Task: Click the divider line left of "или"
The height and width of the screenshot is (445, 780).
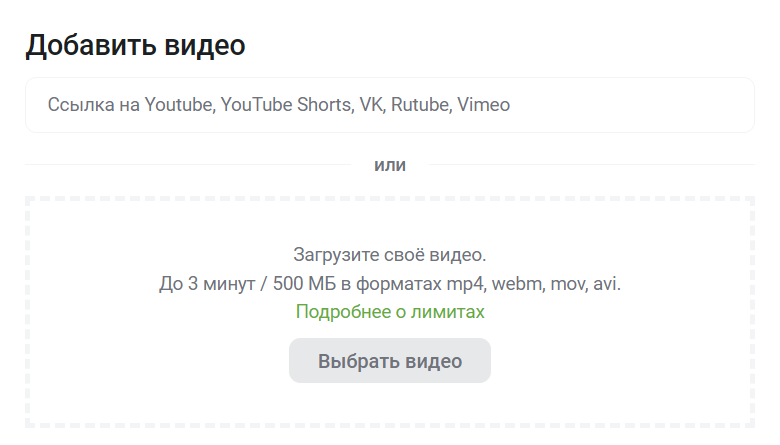Action: point(188,165)
